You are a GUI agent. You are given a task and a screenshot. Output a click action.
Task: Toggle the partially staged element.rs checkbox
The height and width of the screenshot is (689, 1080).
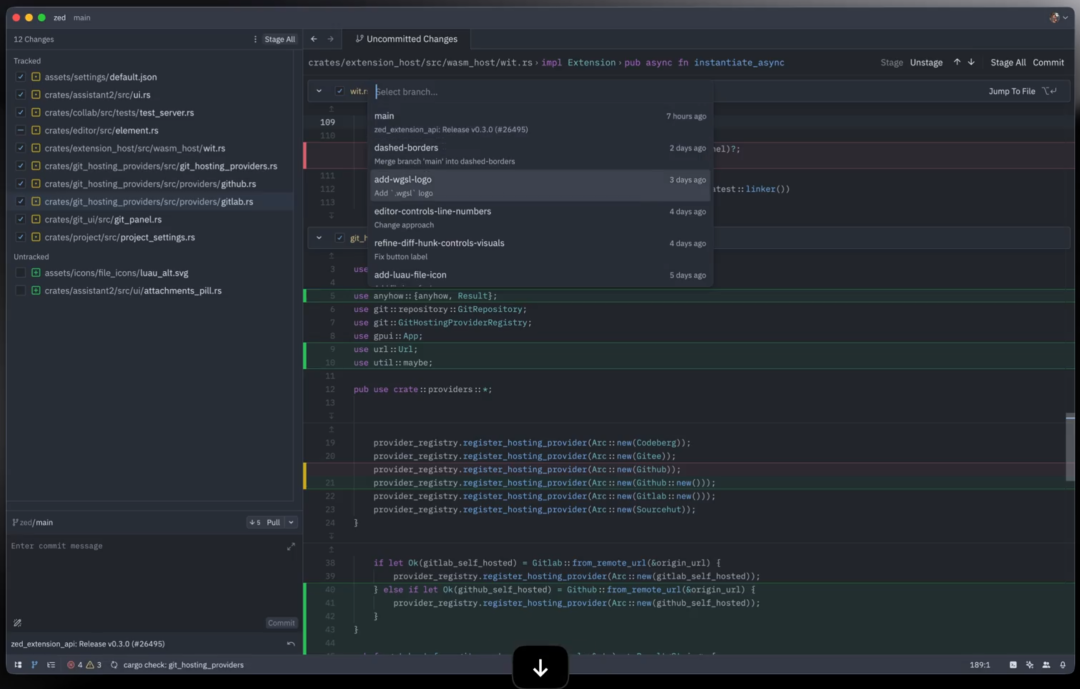point(20,131)
